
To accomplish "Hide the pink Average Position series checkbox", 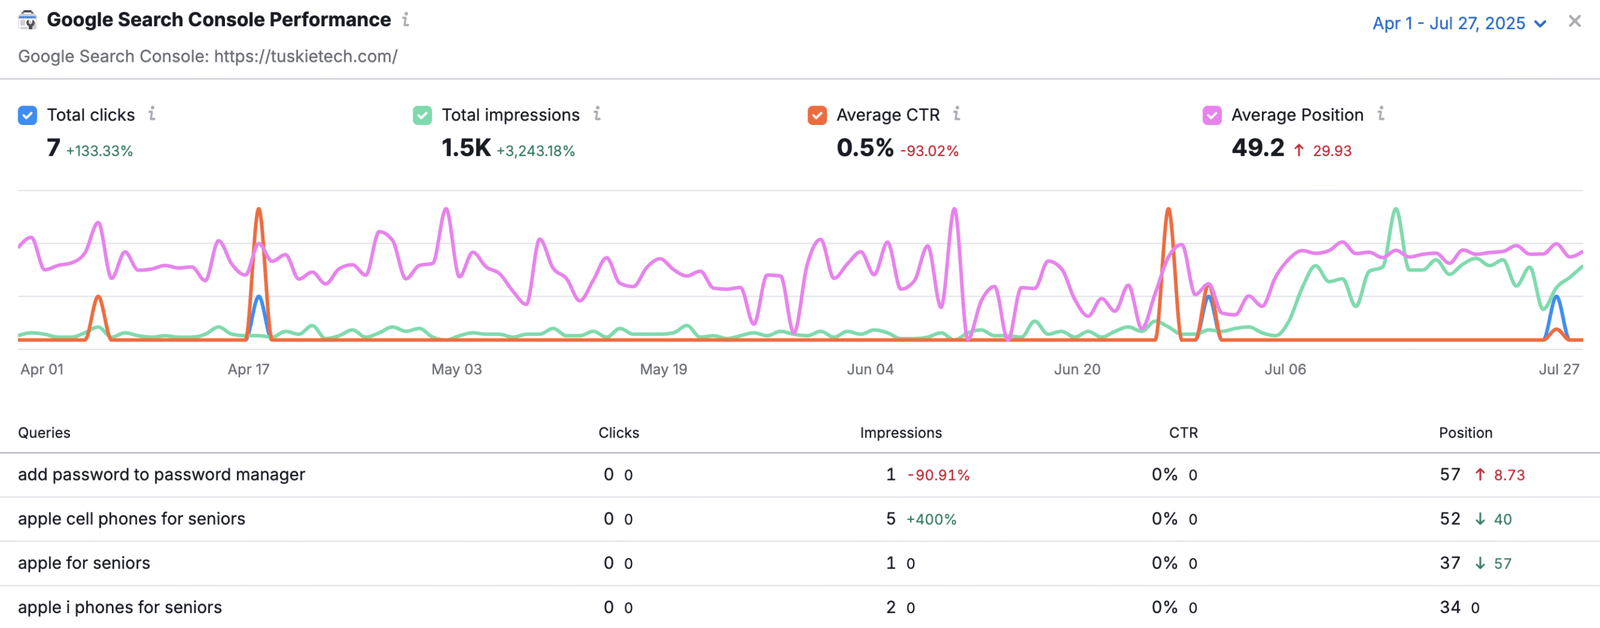I will point(1212,115).
